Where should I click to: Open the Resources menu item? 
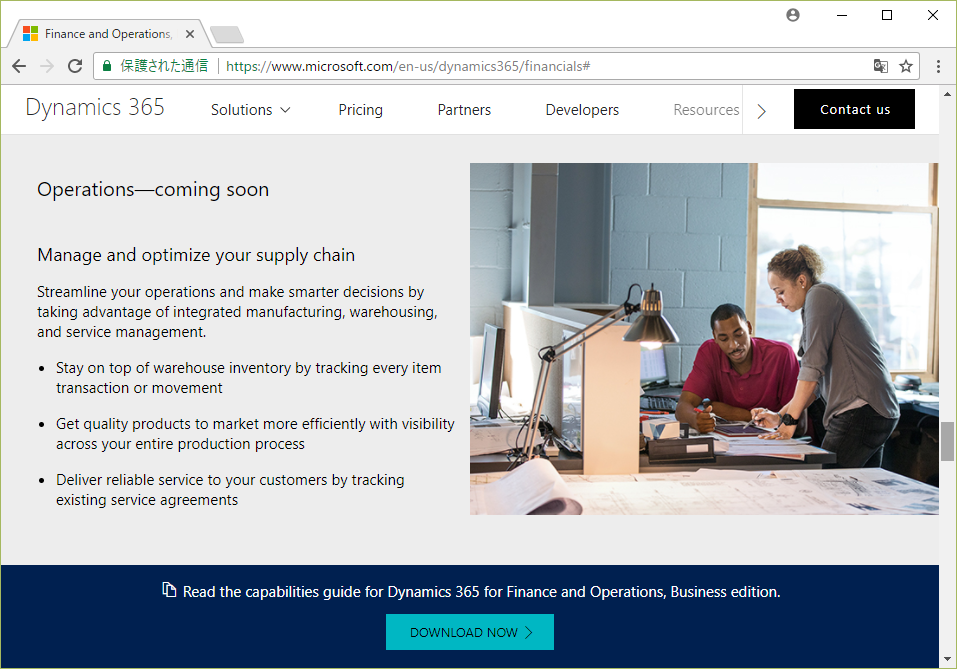(706, 110)
